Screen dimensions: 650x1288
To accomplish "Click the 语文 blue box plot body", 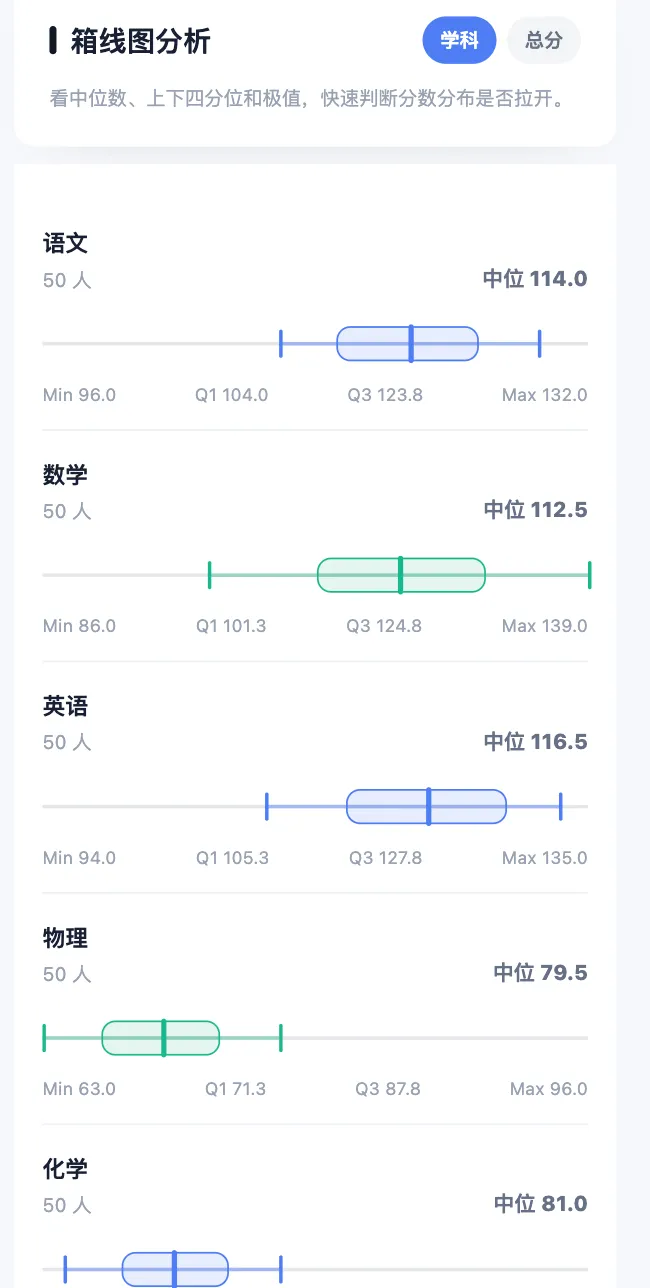I will pyautogui.click(x=407, y=343).
